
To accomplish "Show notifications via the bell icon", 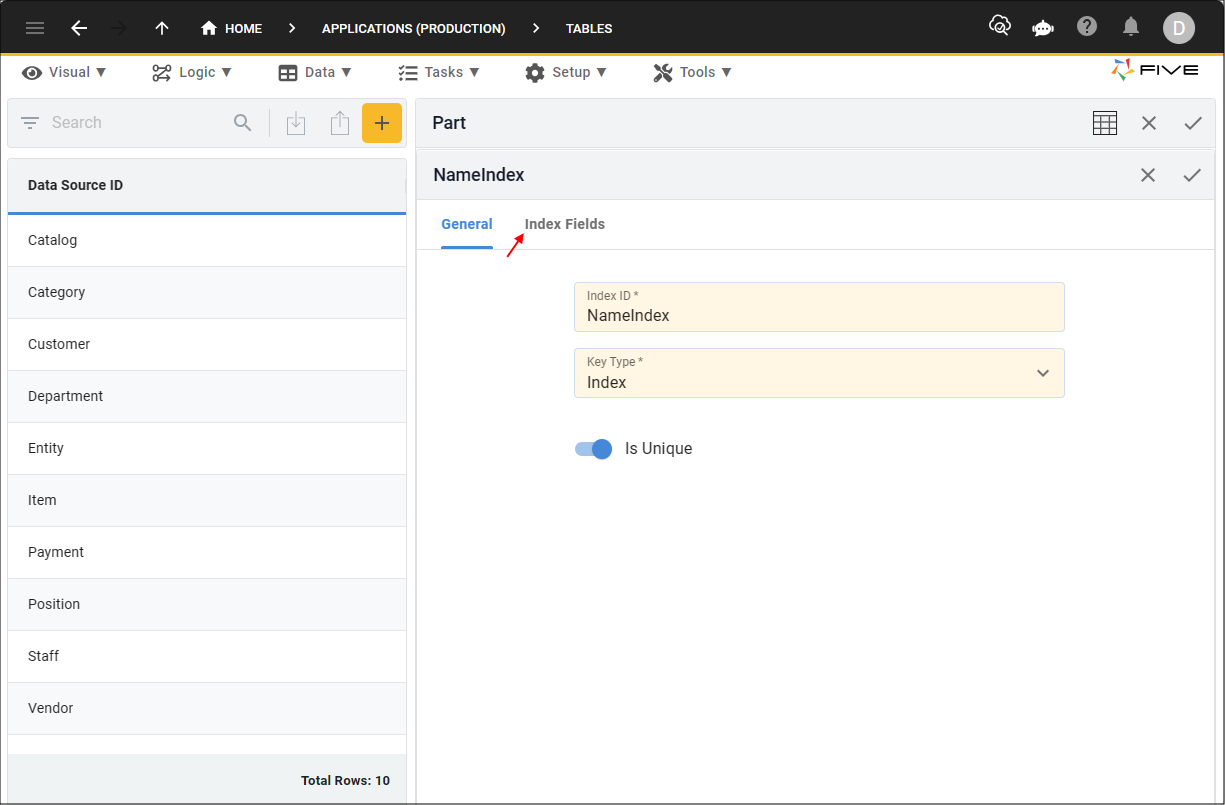I will (x=1131, y=26).
